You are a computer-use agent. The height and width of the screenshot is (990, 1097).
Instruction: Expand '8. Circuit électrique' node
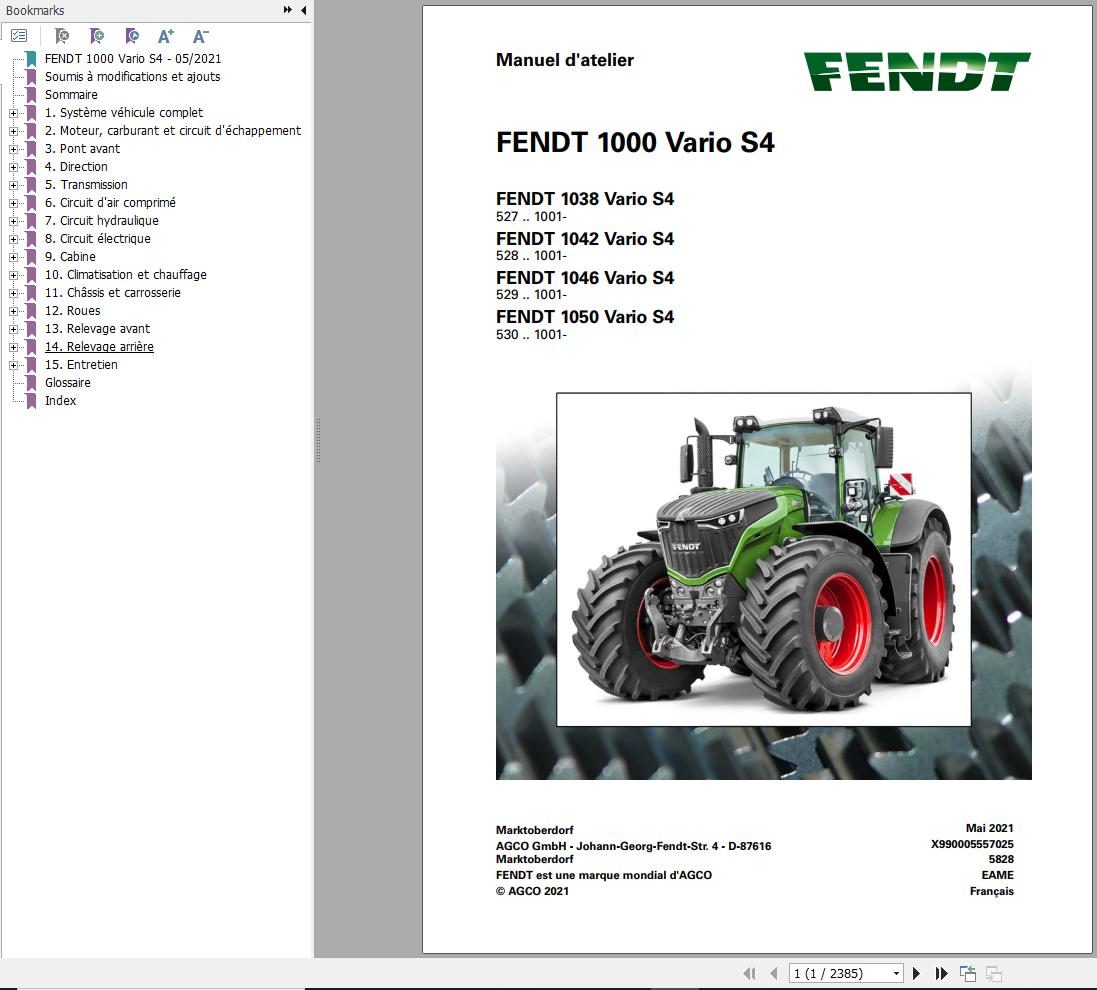point(13,239)
